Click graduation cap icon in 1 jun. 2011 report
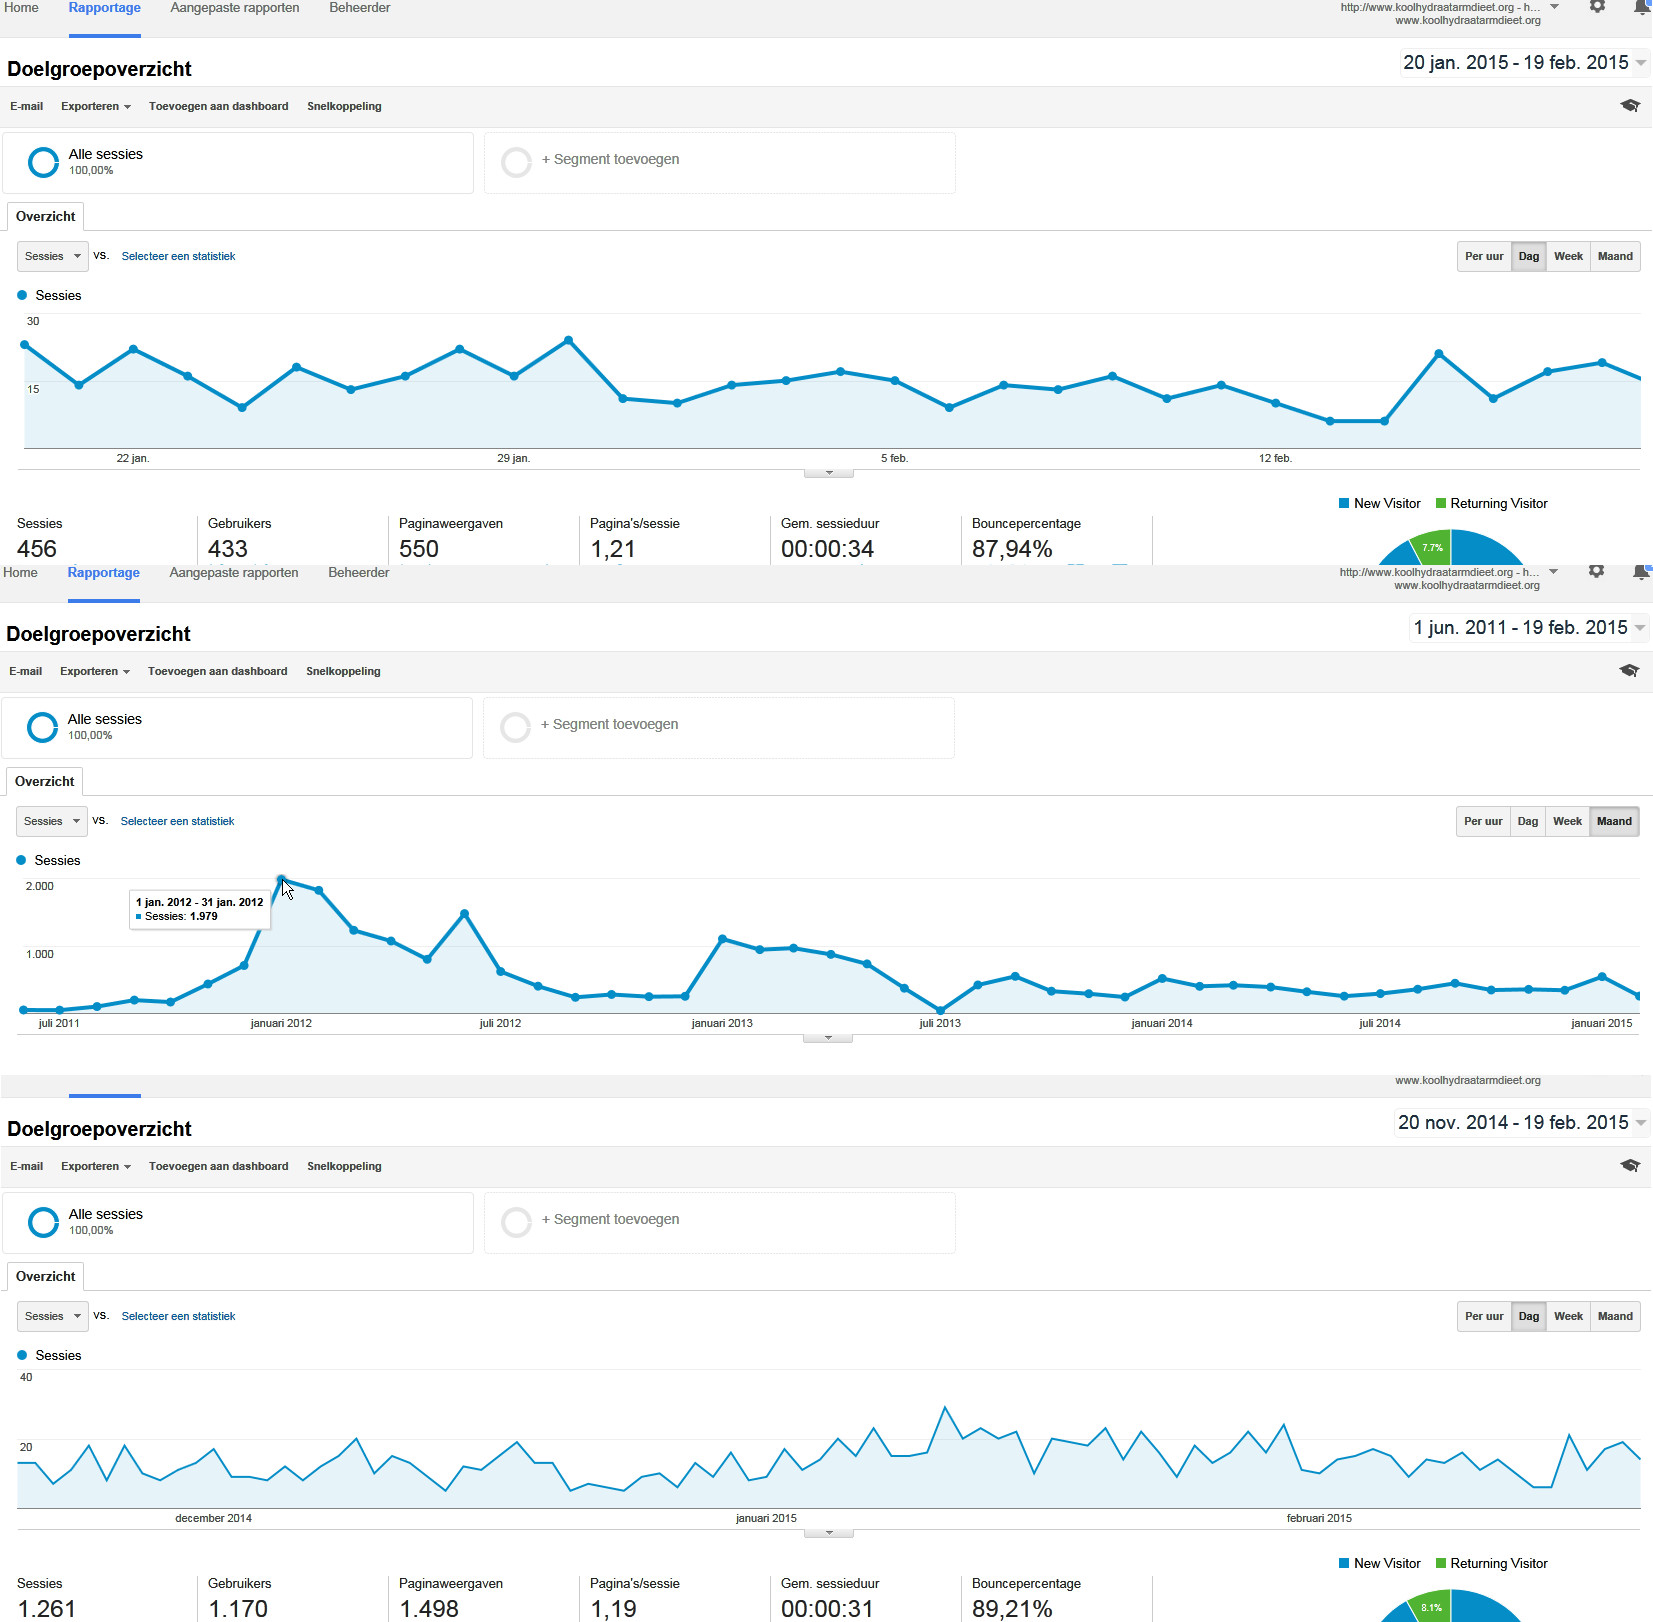This screenshot has height=1622, width=1653. (1629, 671)
